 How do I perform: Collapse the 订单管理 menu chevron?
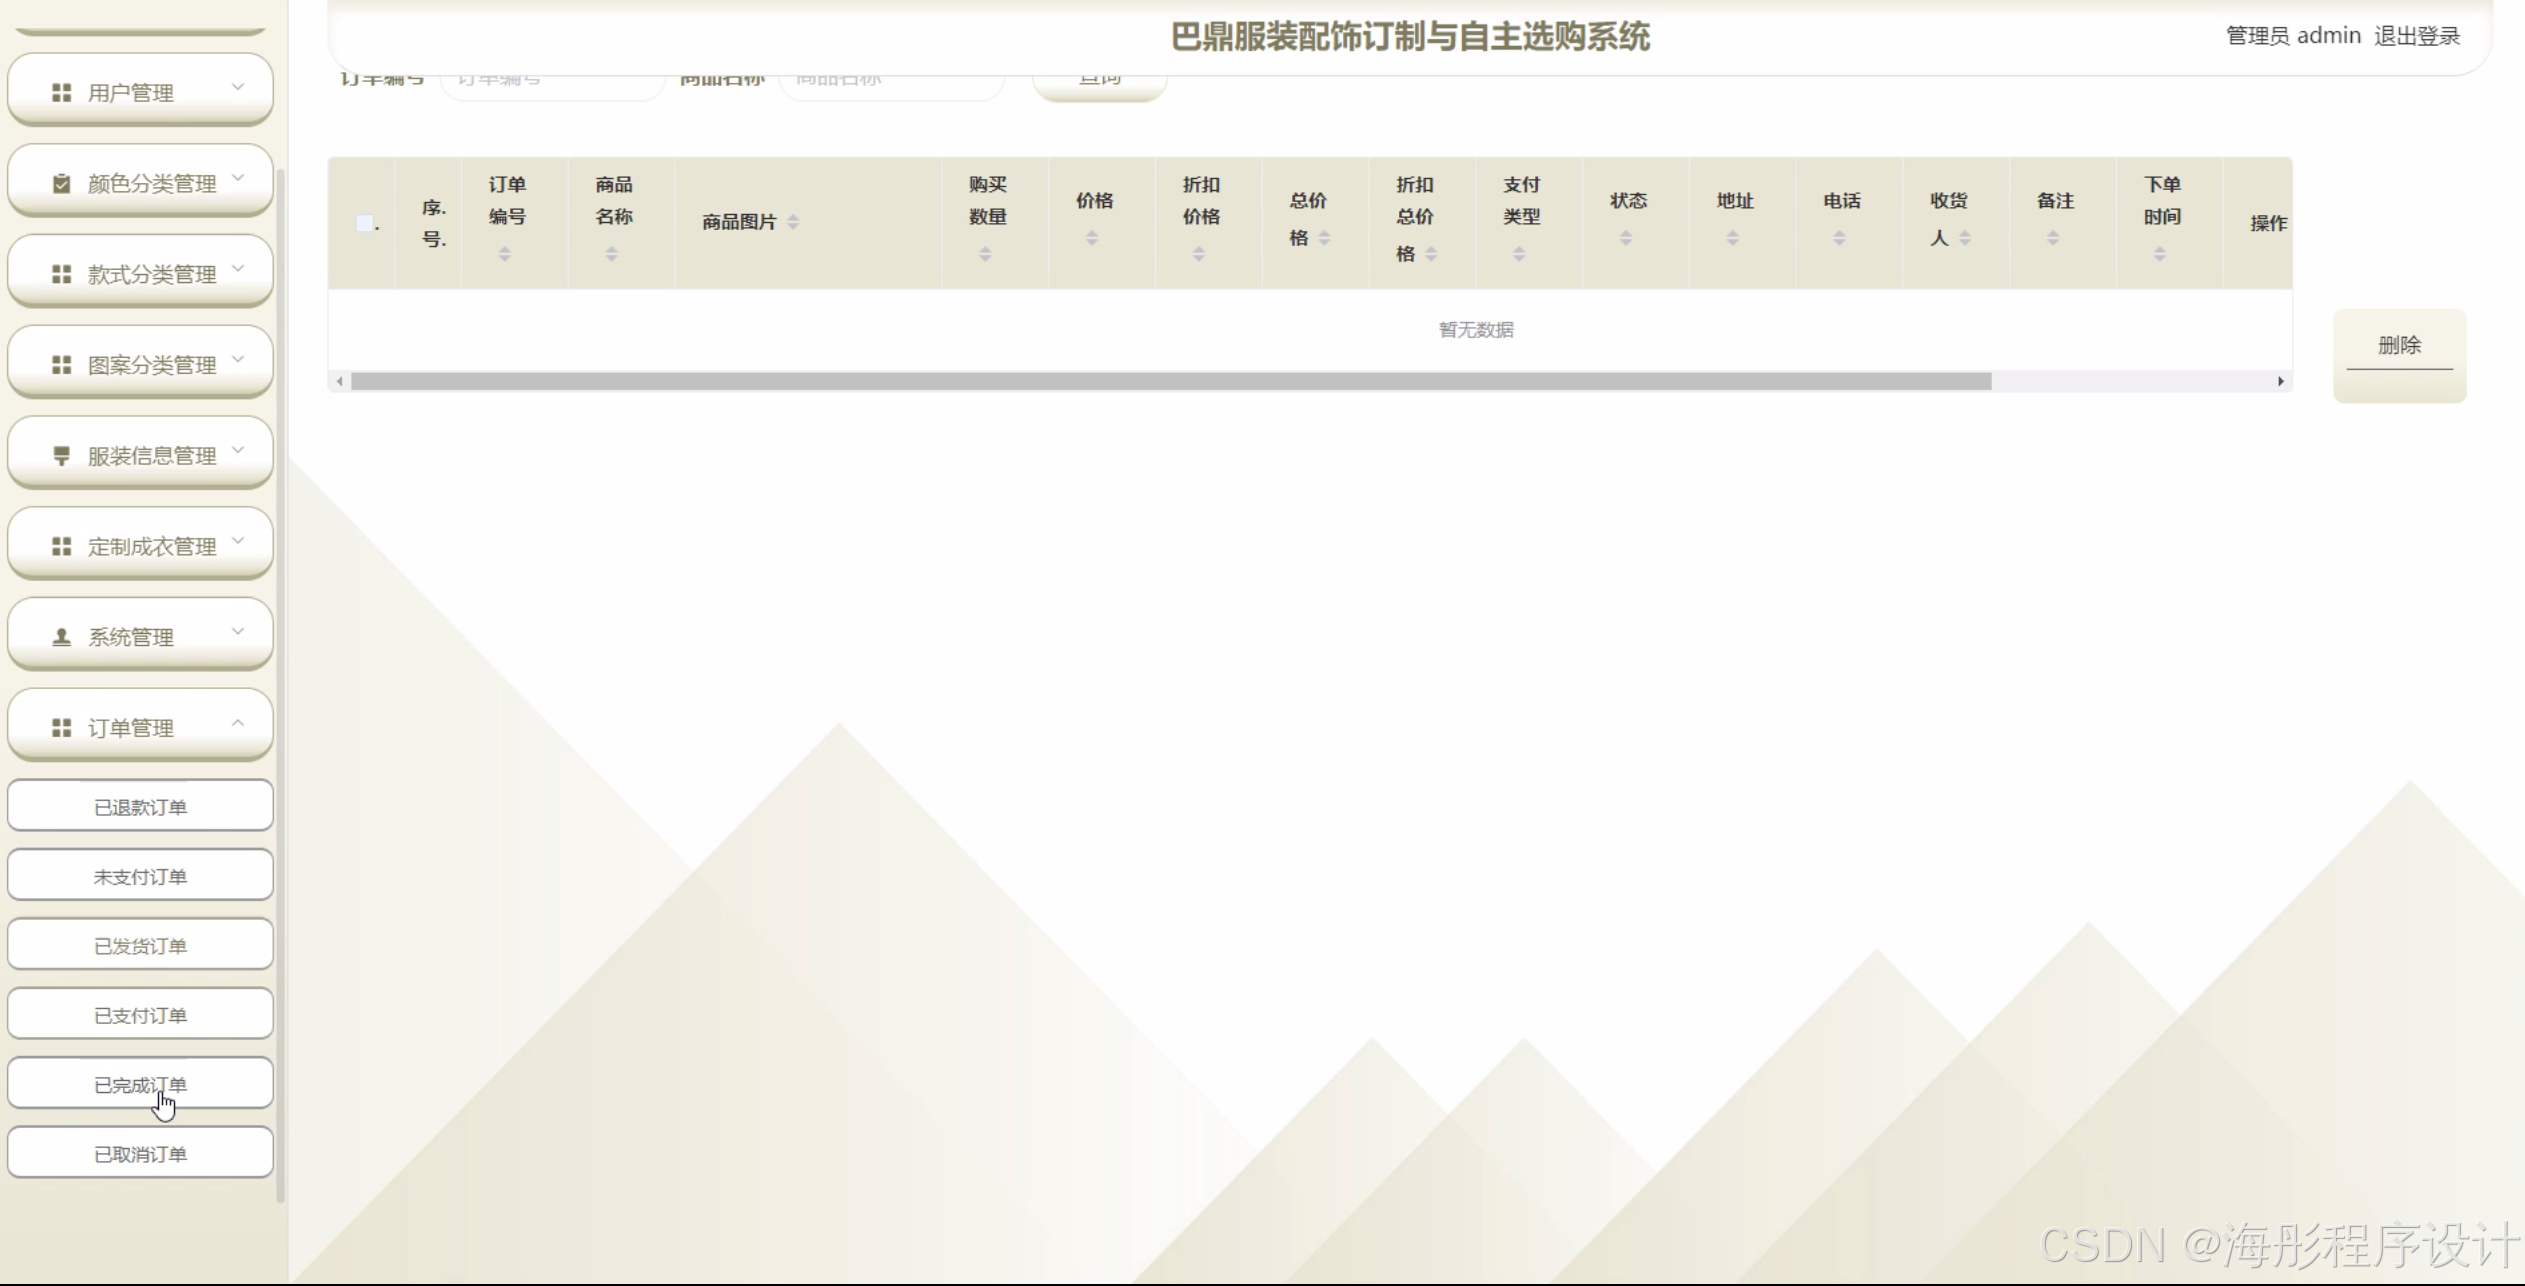238,722
